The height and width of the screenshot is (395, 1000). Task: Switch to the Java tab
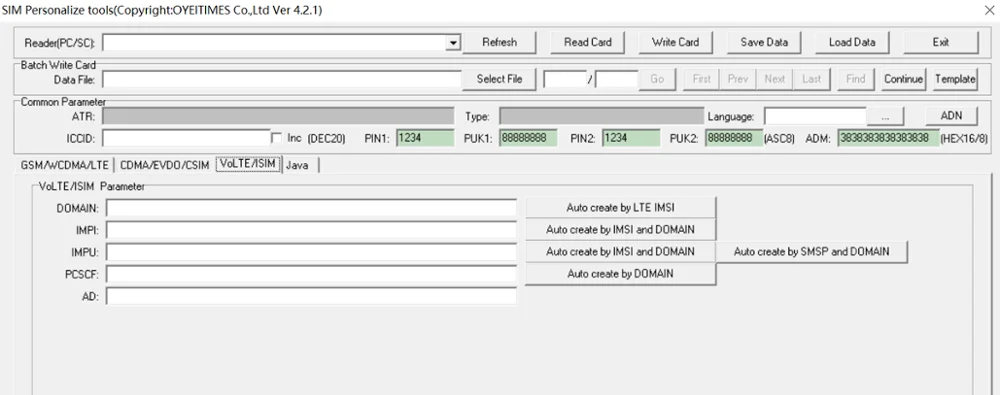pos(298,165)
